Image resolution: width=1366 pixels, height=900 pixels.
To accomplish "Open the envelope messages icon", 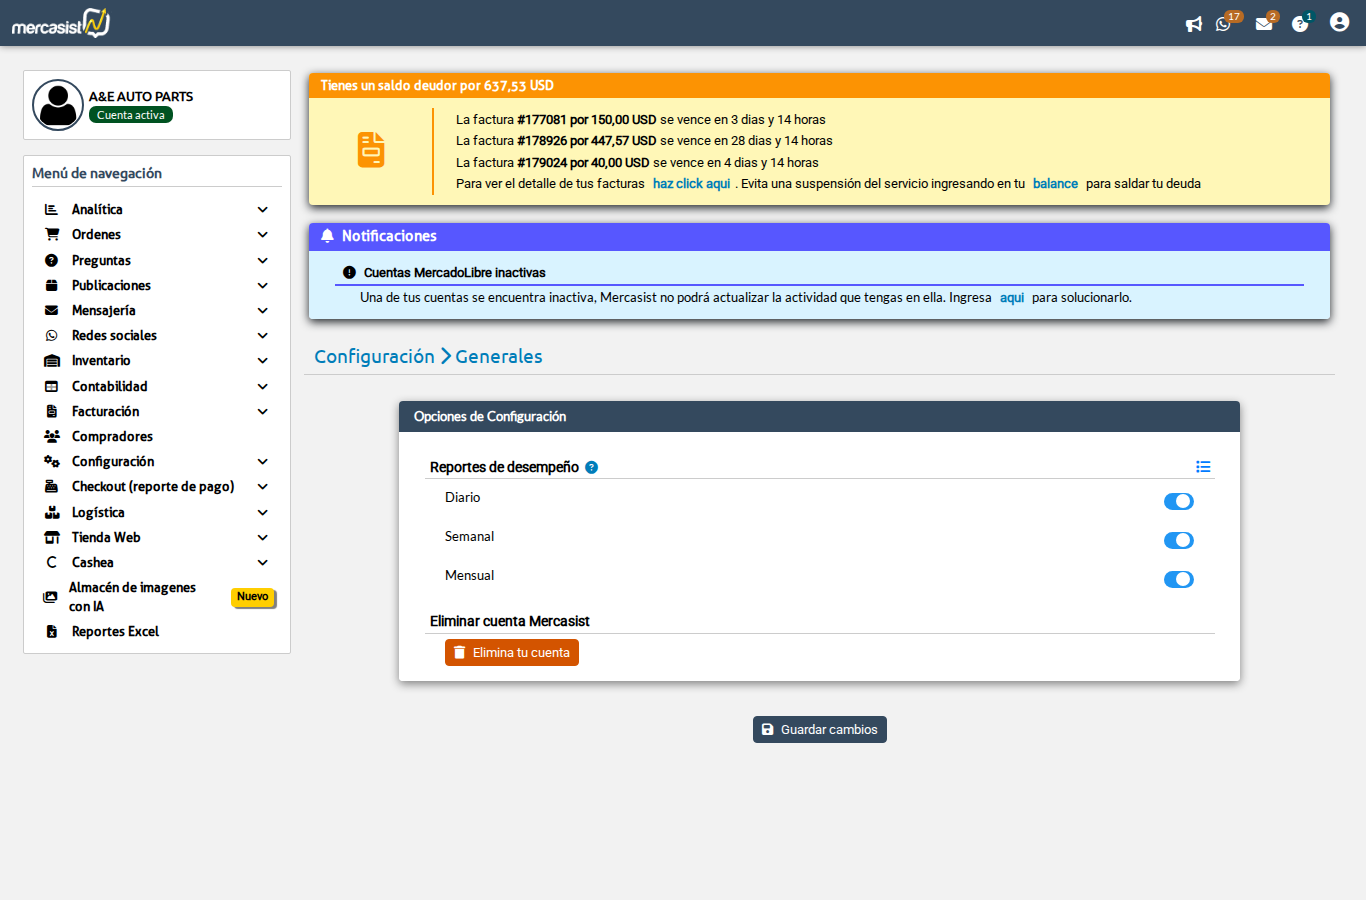I will click(x=1264, y=24).
